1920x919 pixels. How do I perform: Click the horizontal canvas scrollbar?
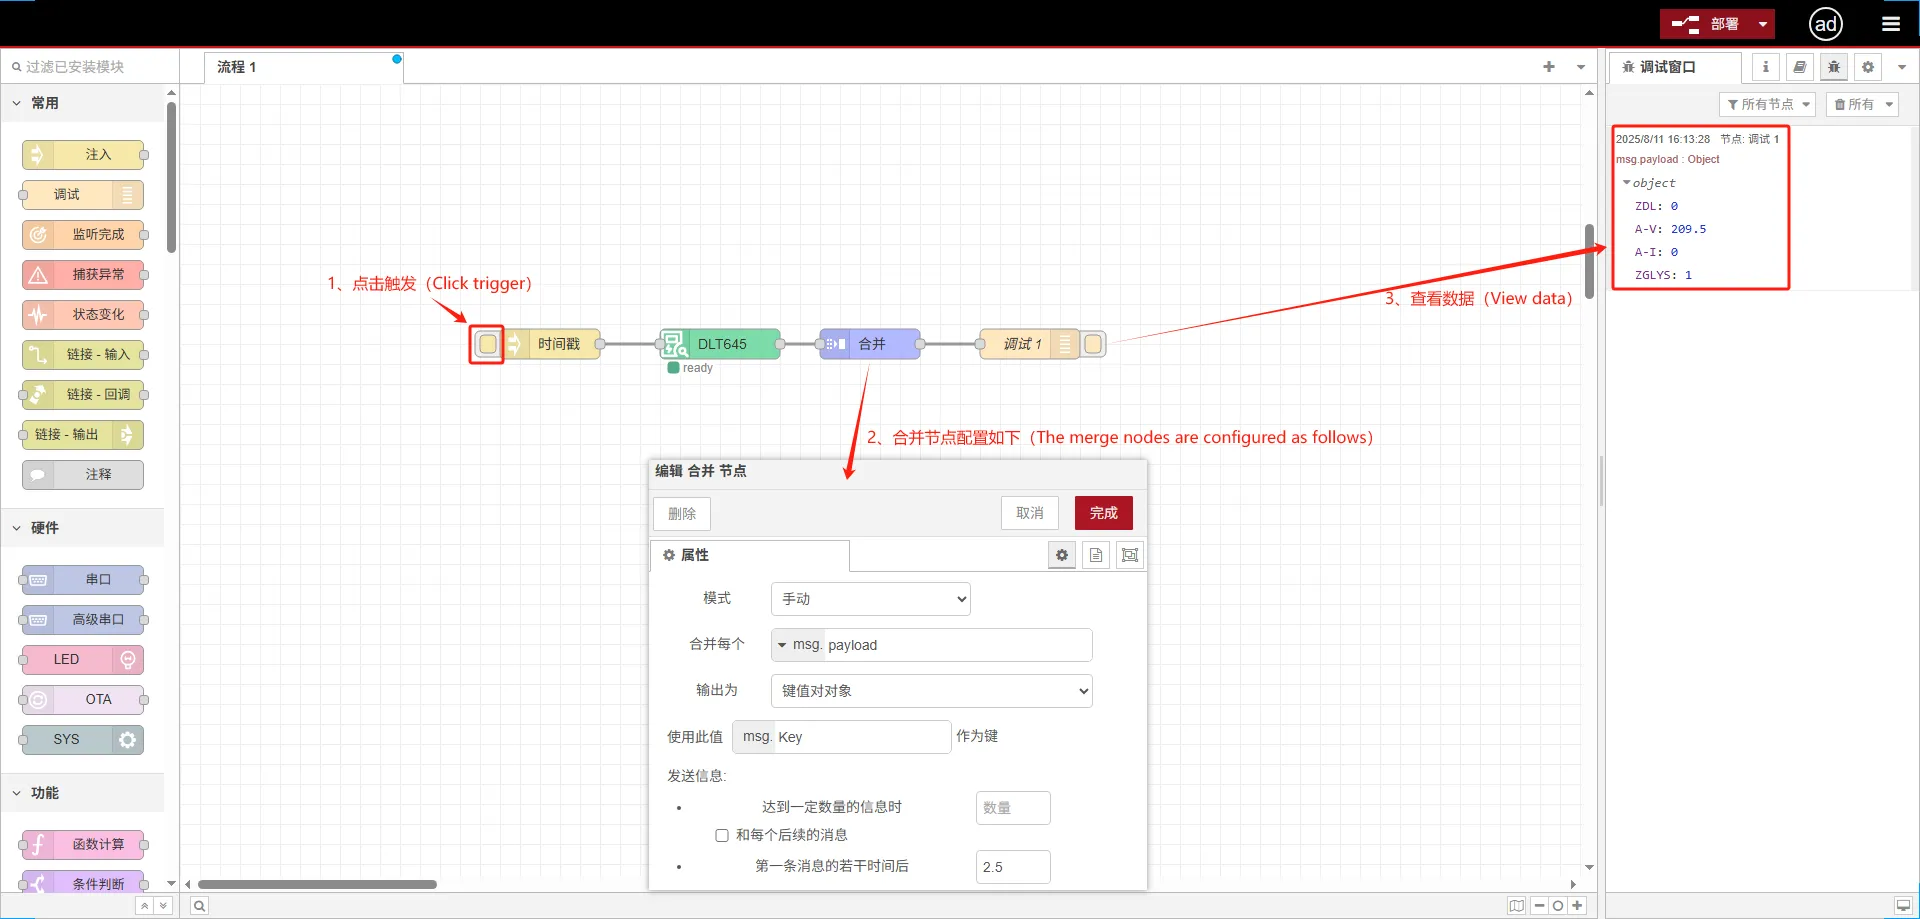coord(317,884)
